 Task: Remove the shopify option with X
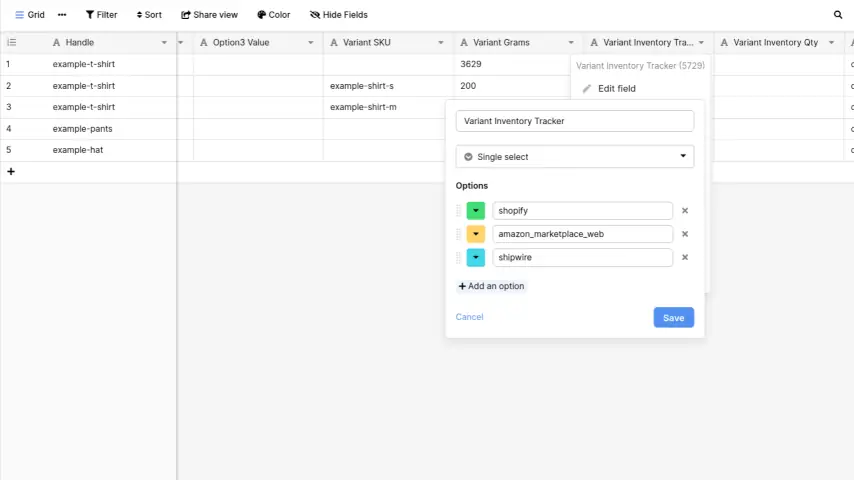[x=685, y=211]
